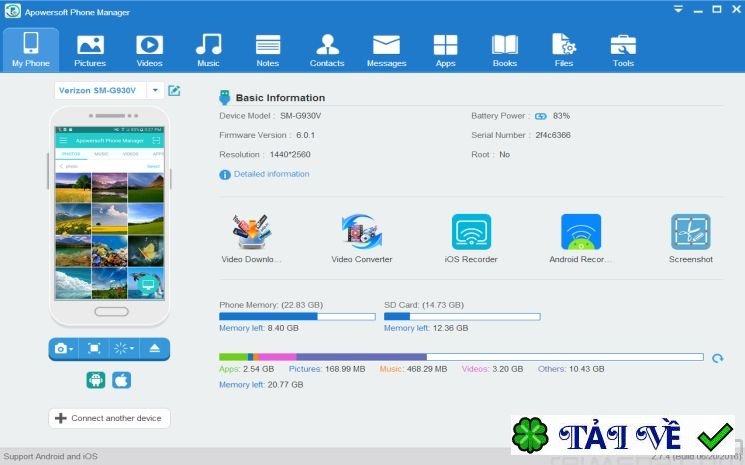
Task: Launch the Video Converter tool
Action: pyautogui.click(x=362, y=238)
